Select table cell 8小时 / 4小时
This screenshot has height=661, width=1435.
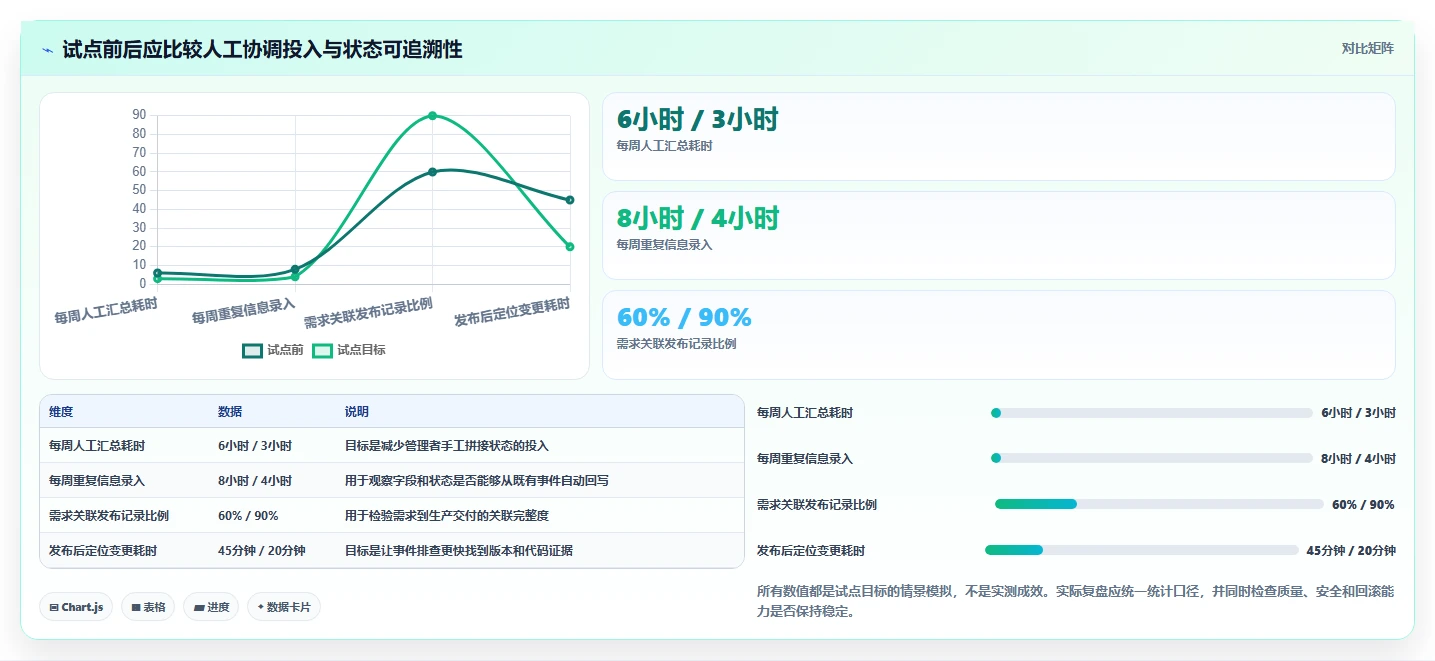tap(255, 481)
